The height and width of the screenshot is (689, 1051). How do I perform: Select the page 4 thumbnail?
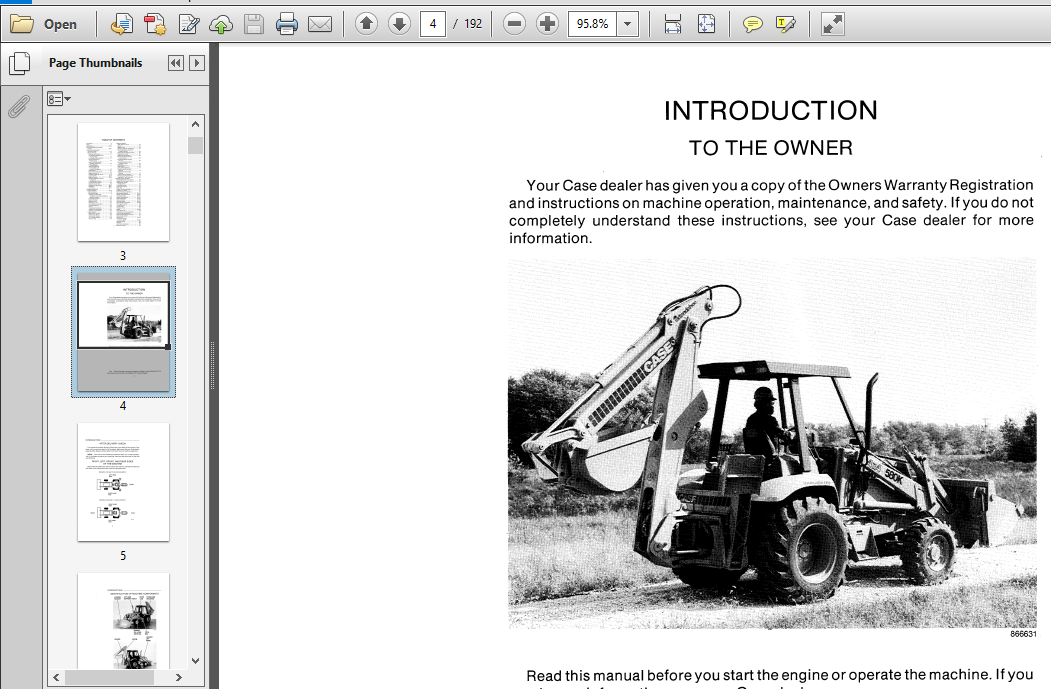coord(123,332)
